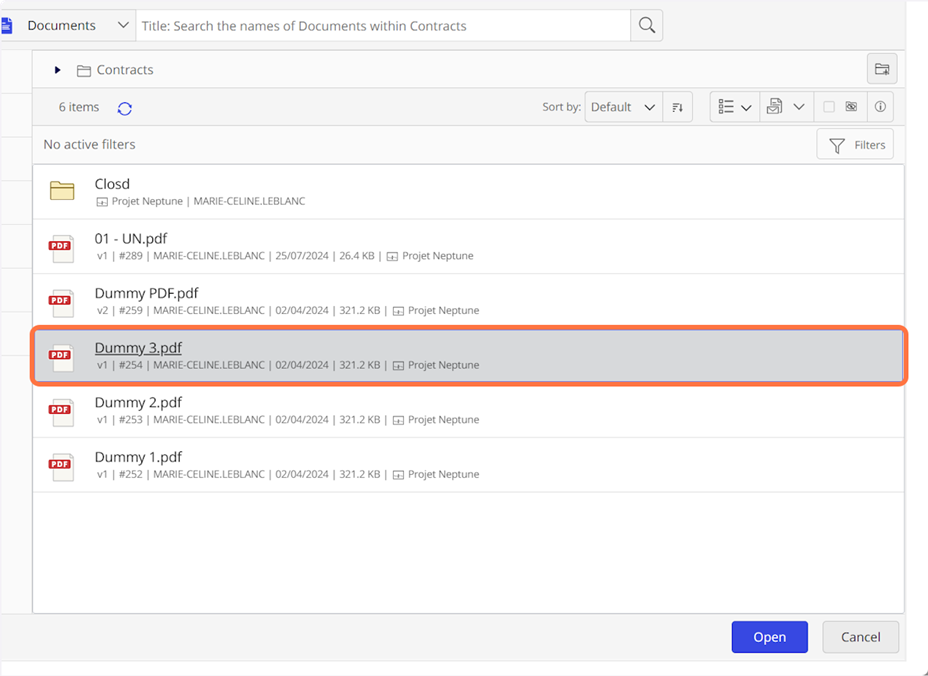Click the information panel icon
Viewport: 928px width, 676px height.
880,107
